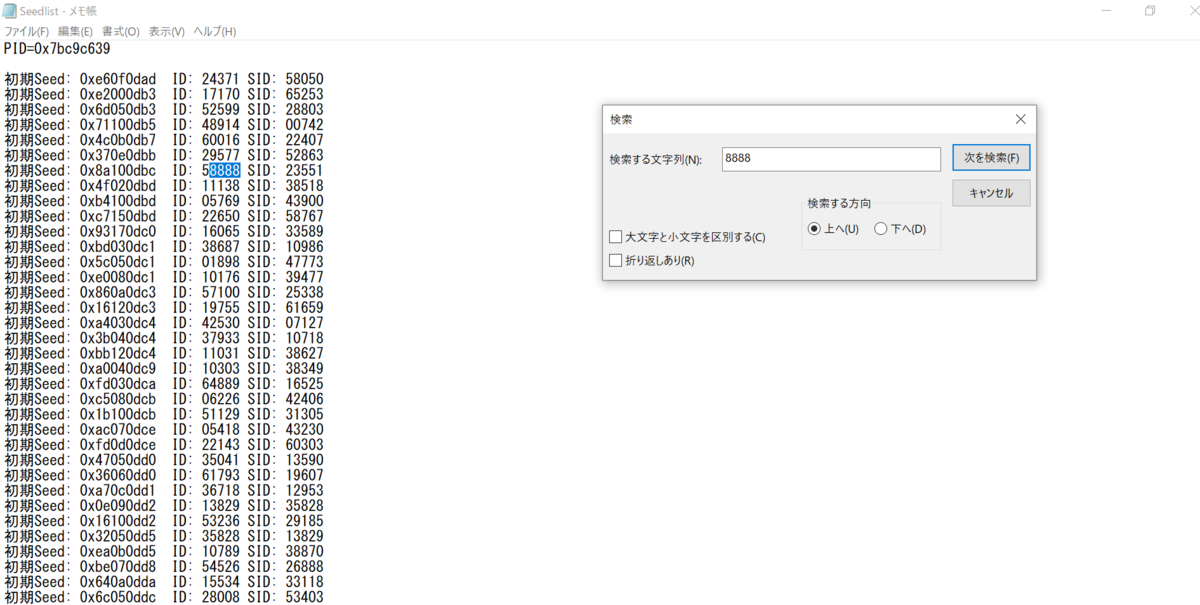The height and width of the screenshot is (605, 1200).
Task: Click seed 0xb4100dbd
Action: pyautogui.click(x=118, y=201)
